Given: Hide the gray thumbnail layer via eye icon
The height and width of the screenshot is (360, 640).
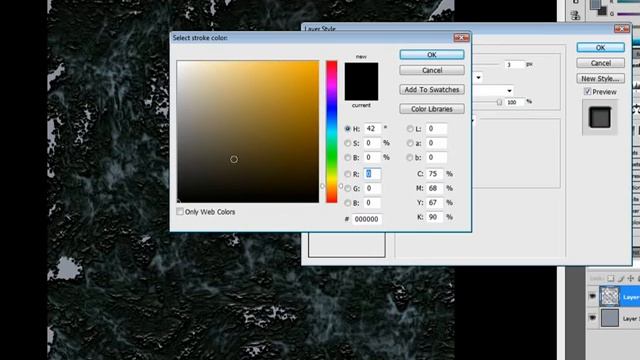Looking at the screenshot, I should point(593,318).
